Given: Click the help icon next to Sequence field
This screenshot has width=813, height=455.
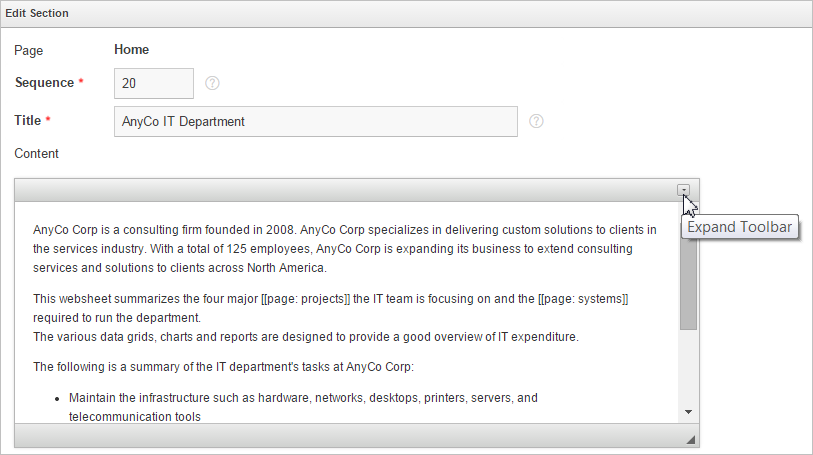Looking at the screenshot, I should click(212, 83).
